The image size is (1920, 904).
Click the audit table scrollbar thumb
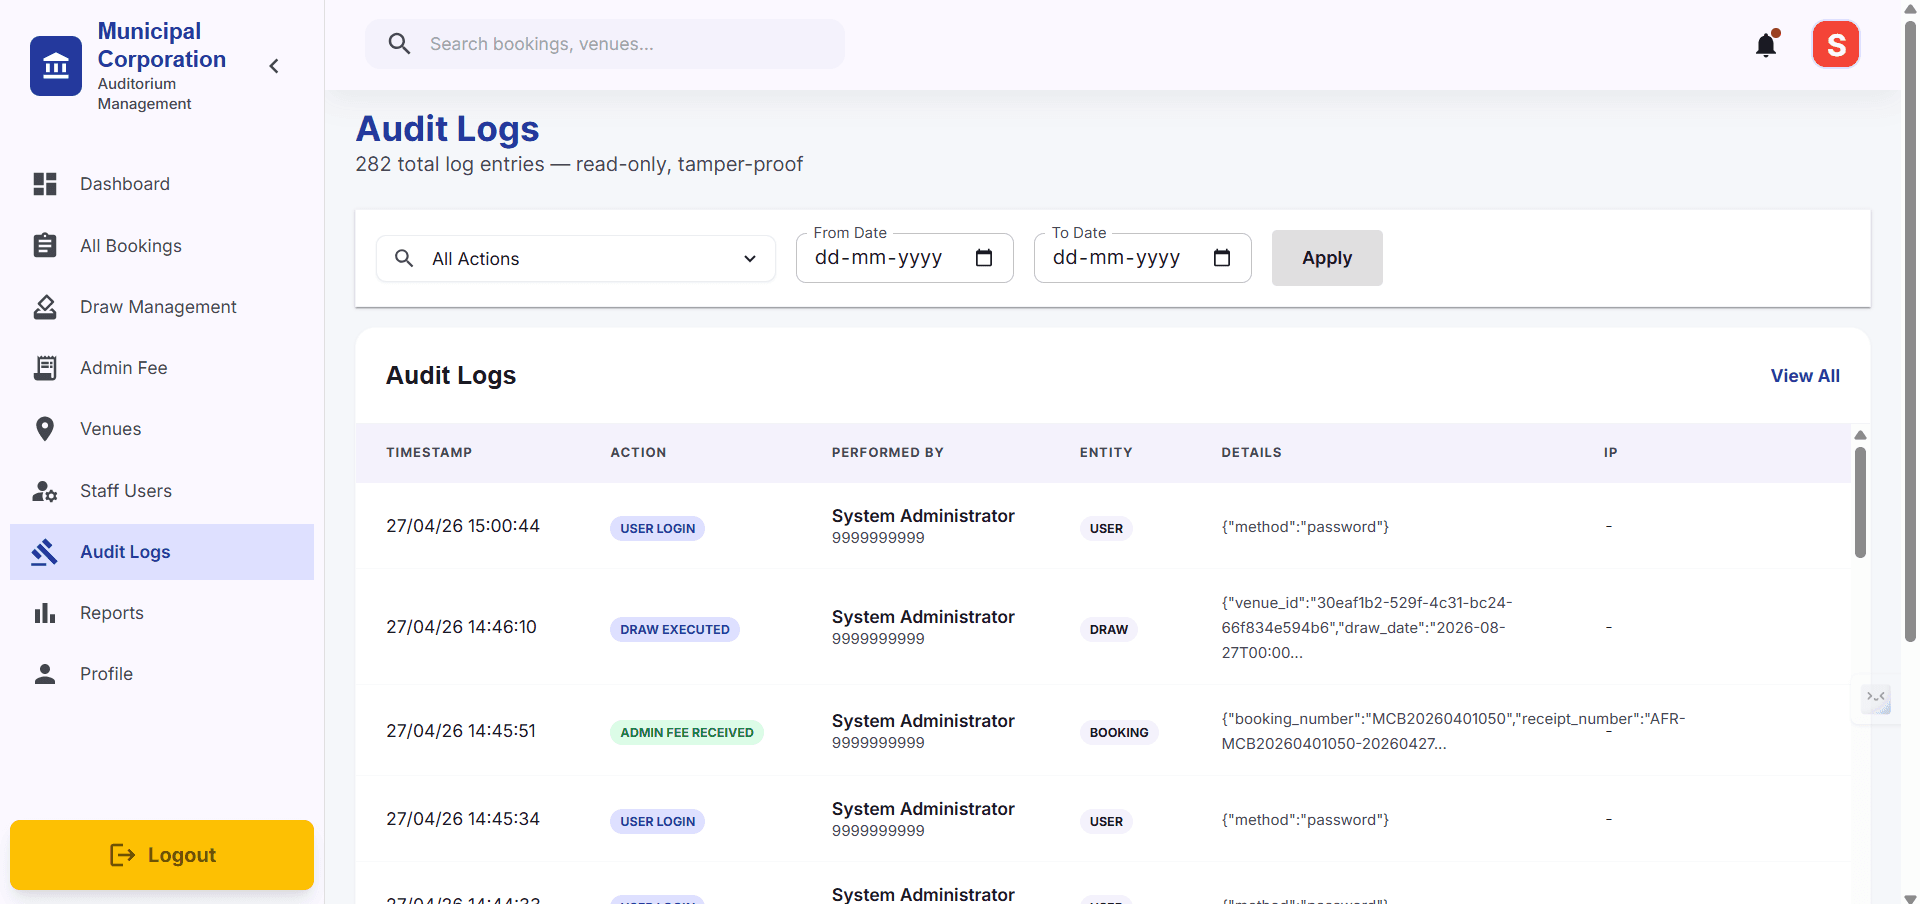1860,502
